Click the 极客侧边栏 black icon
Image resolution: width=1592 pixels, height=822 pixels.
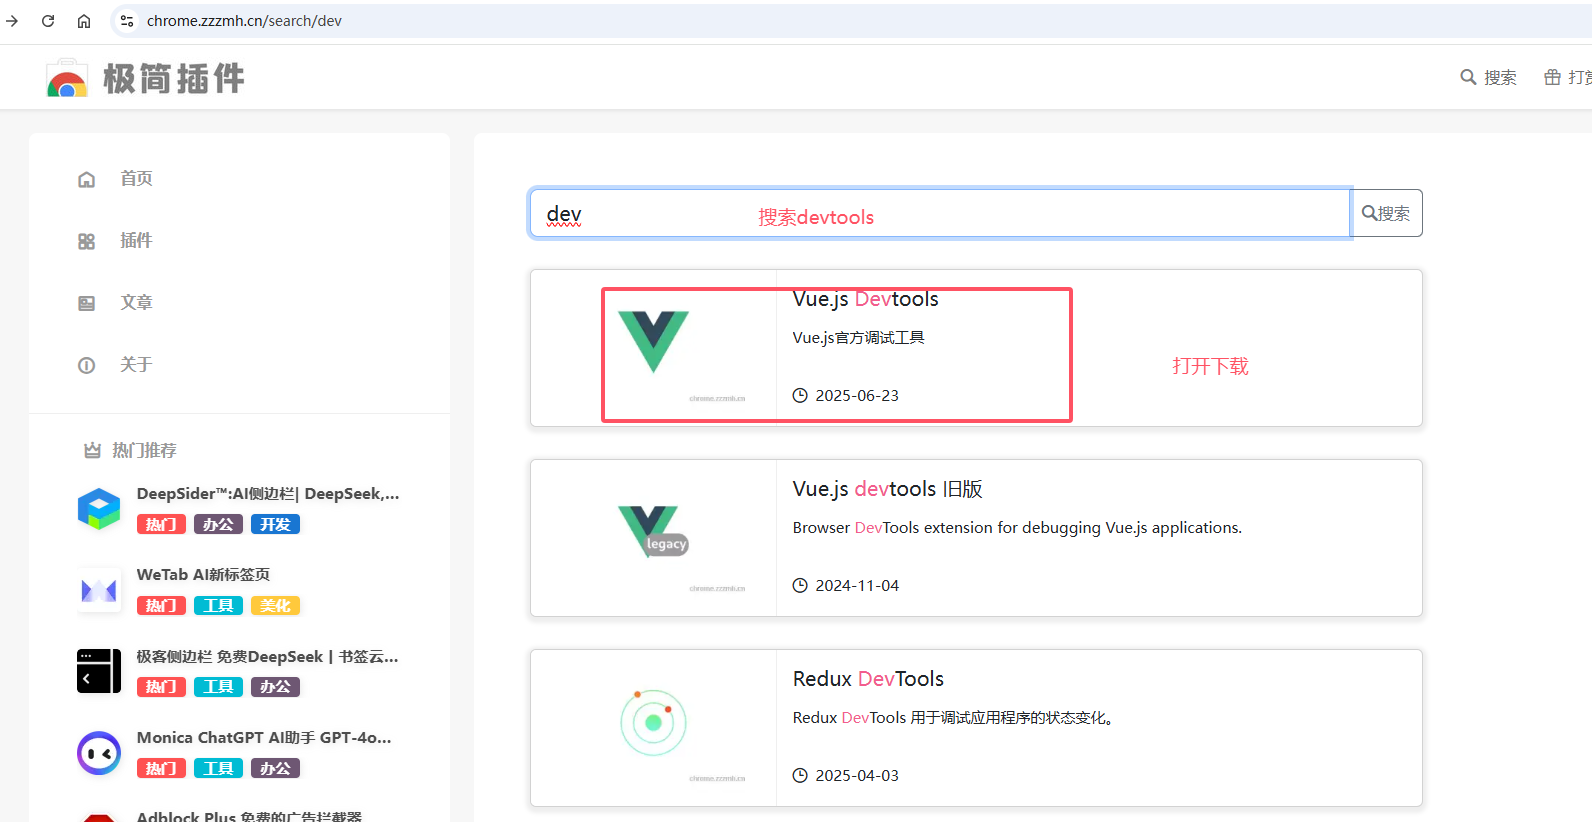coord(99,671)
